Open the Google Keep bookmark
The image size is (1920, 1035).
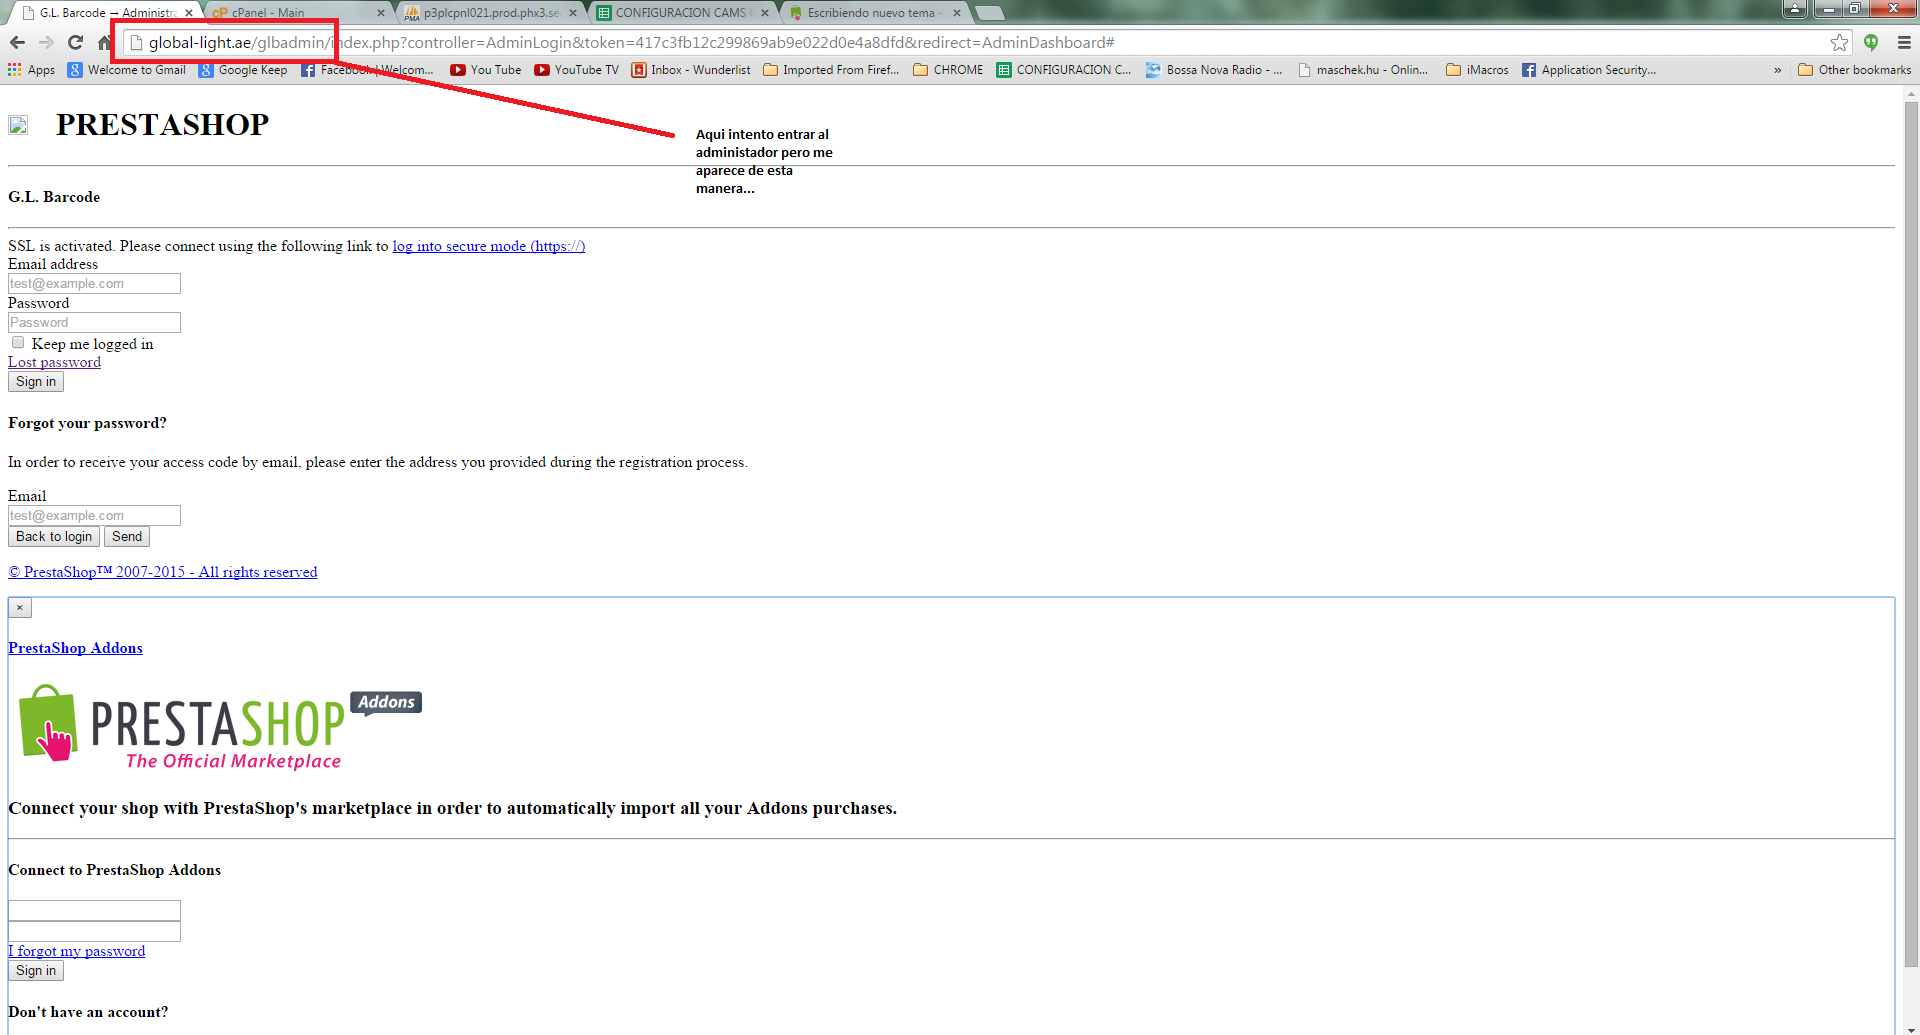[x=243, y=70]
